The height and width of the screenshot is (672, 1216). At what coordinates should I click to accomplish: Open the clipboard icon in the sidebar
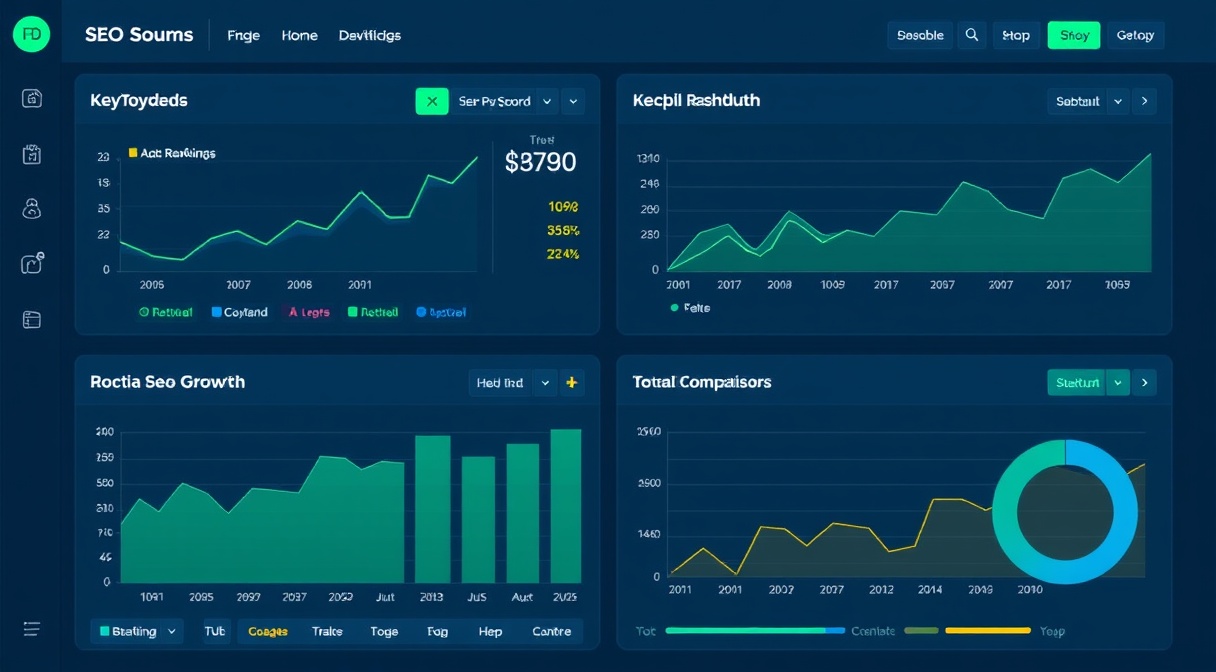(31, 154)
